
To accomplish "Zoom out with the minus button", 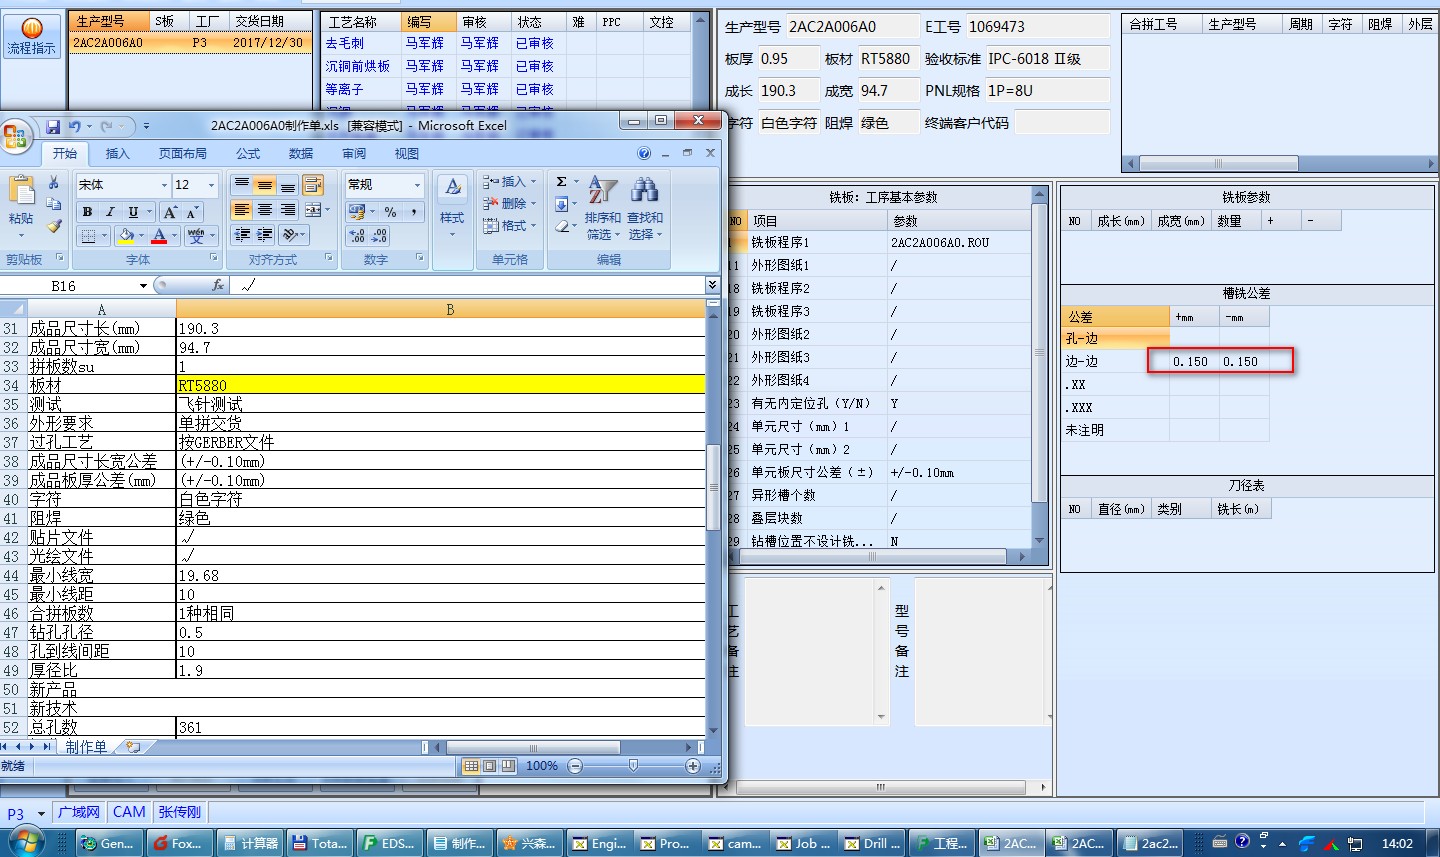I will pyautogui.click(x=575, y=766).
